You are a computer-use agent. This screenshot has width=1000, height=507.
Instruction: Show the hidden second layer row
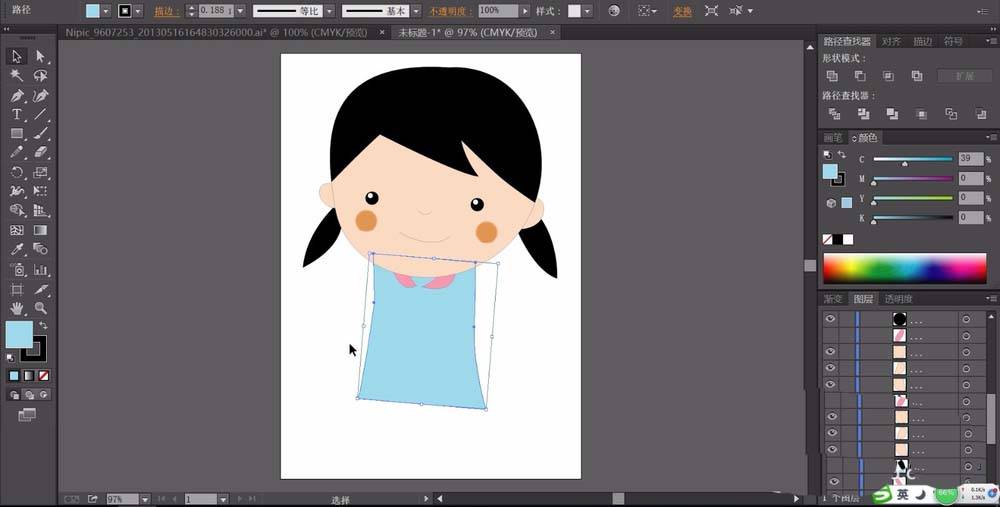click(830, 336)
